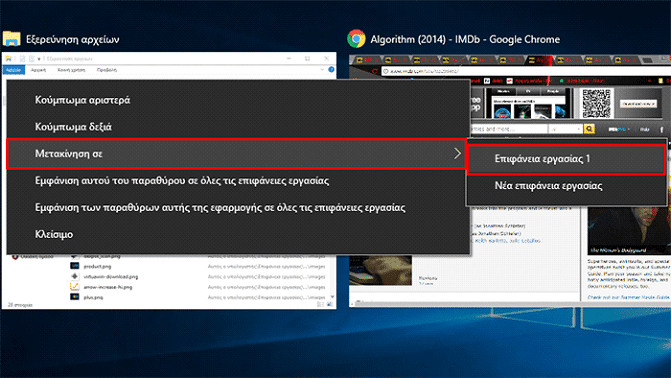Viewport: 671px width, 378px height.
Task: Expand the Μετακίνηση σε submenu arrow
Action: point(457,153)
